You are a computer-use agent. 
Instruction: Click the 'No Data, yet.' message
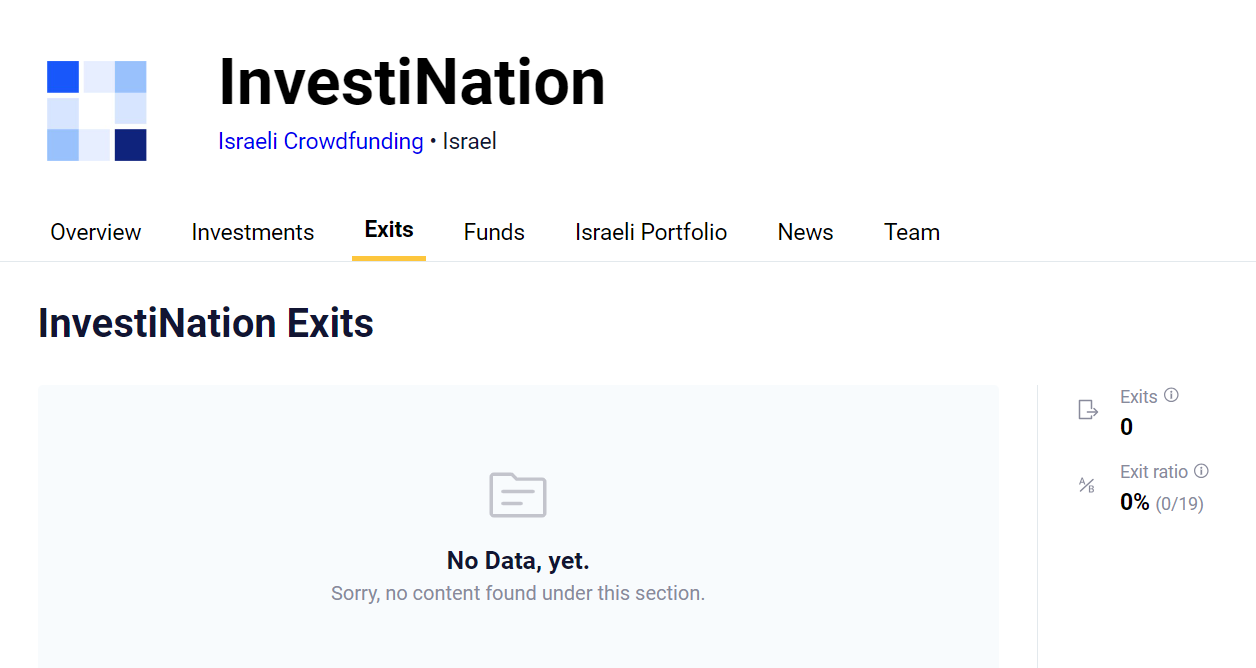click(518, 560)
